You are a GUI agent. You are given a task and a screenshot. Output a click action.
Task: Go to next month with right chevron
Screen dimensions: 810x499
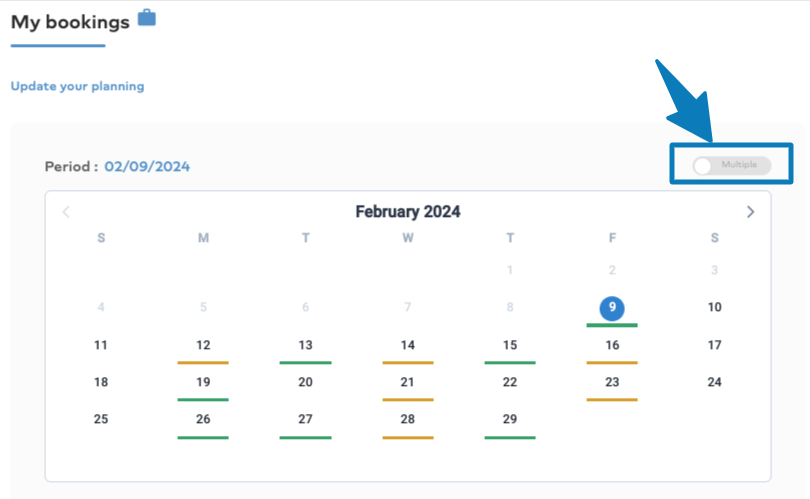pos(750,212)
